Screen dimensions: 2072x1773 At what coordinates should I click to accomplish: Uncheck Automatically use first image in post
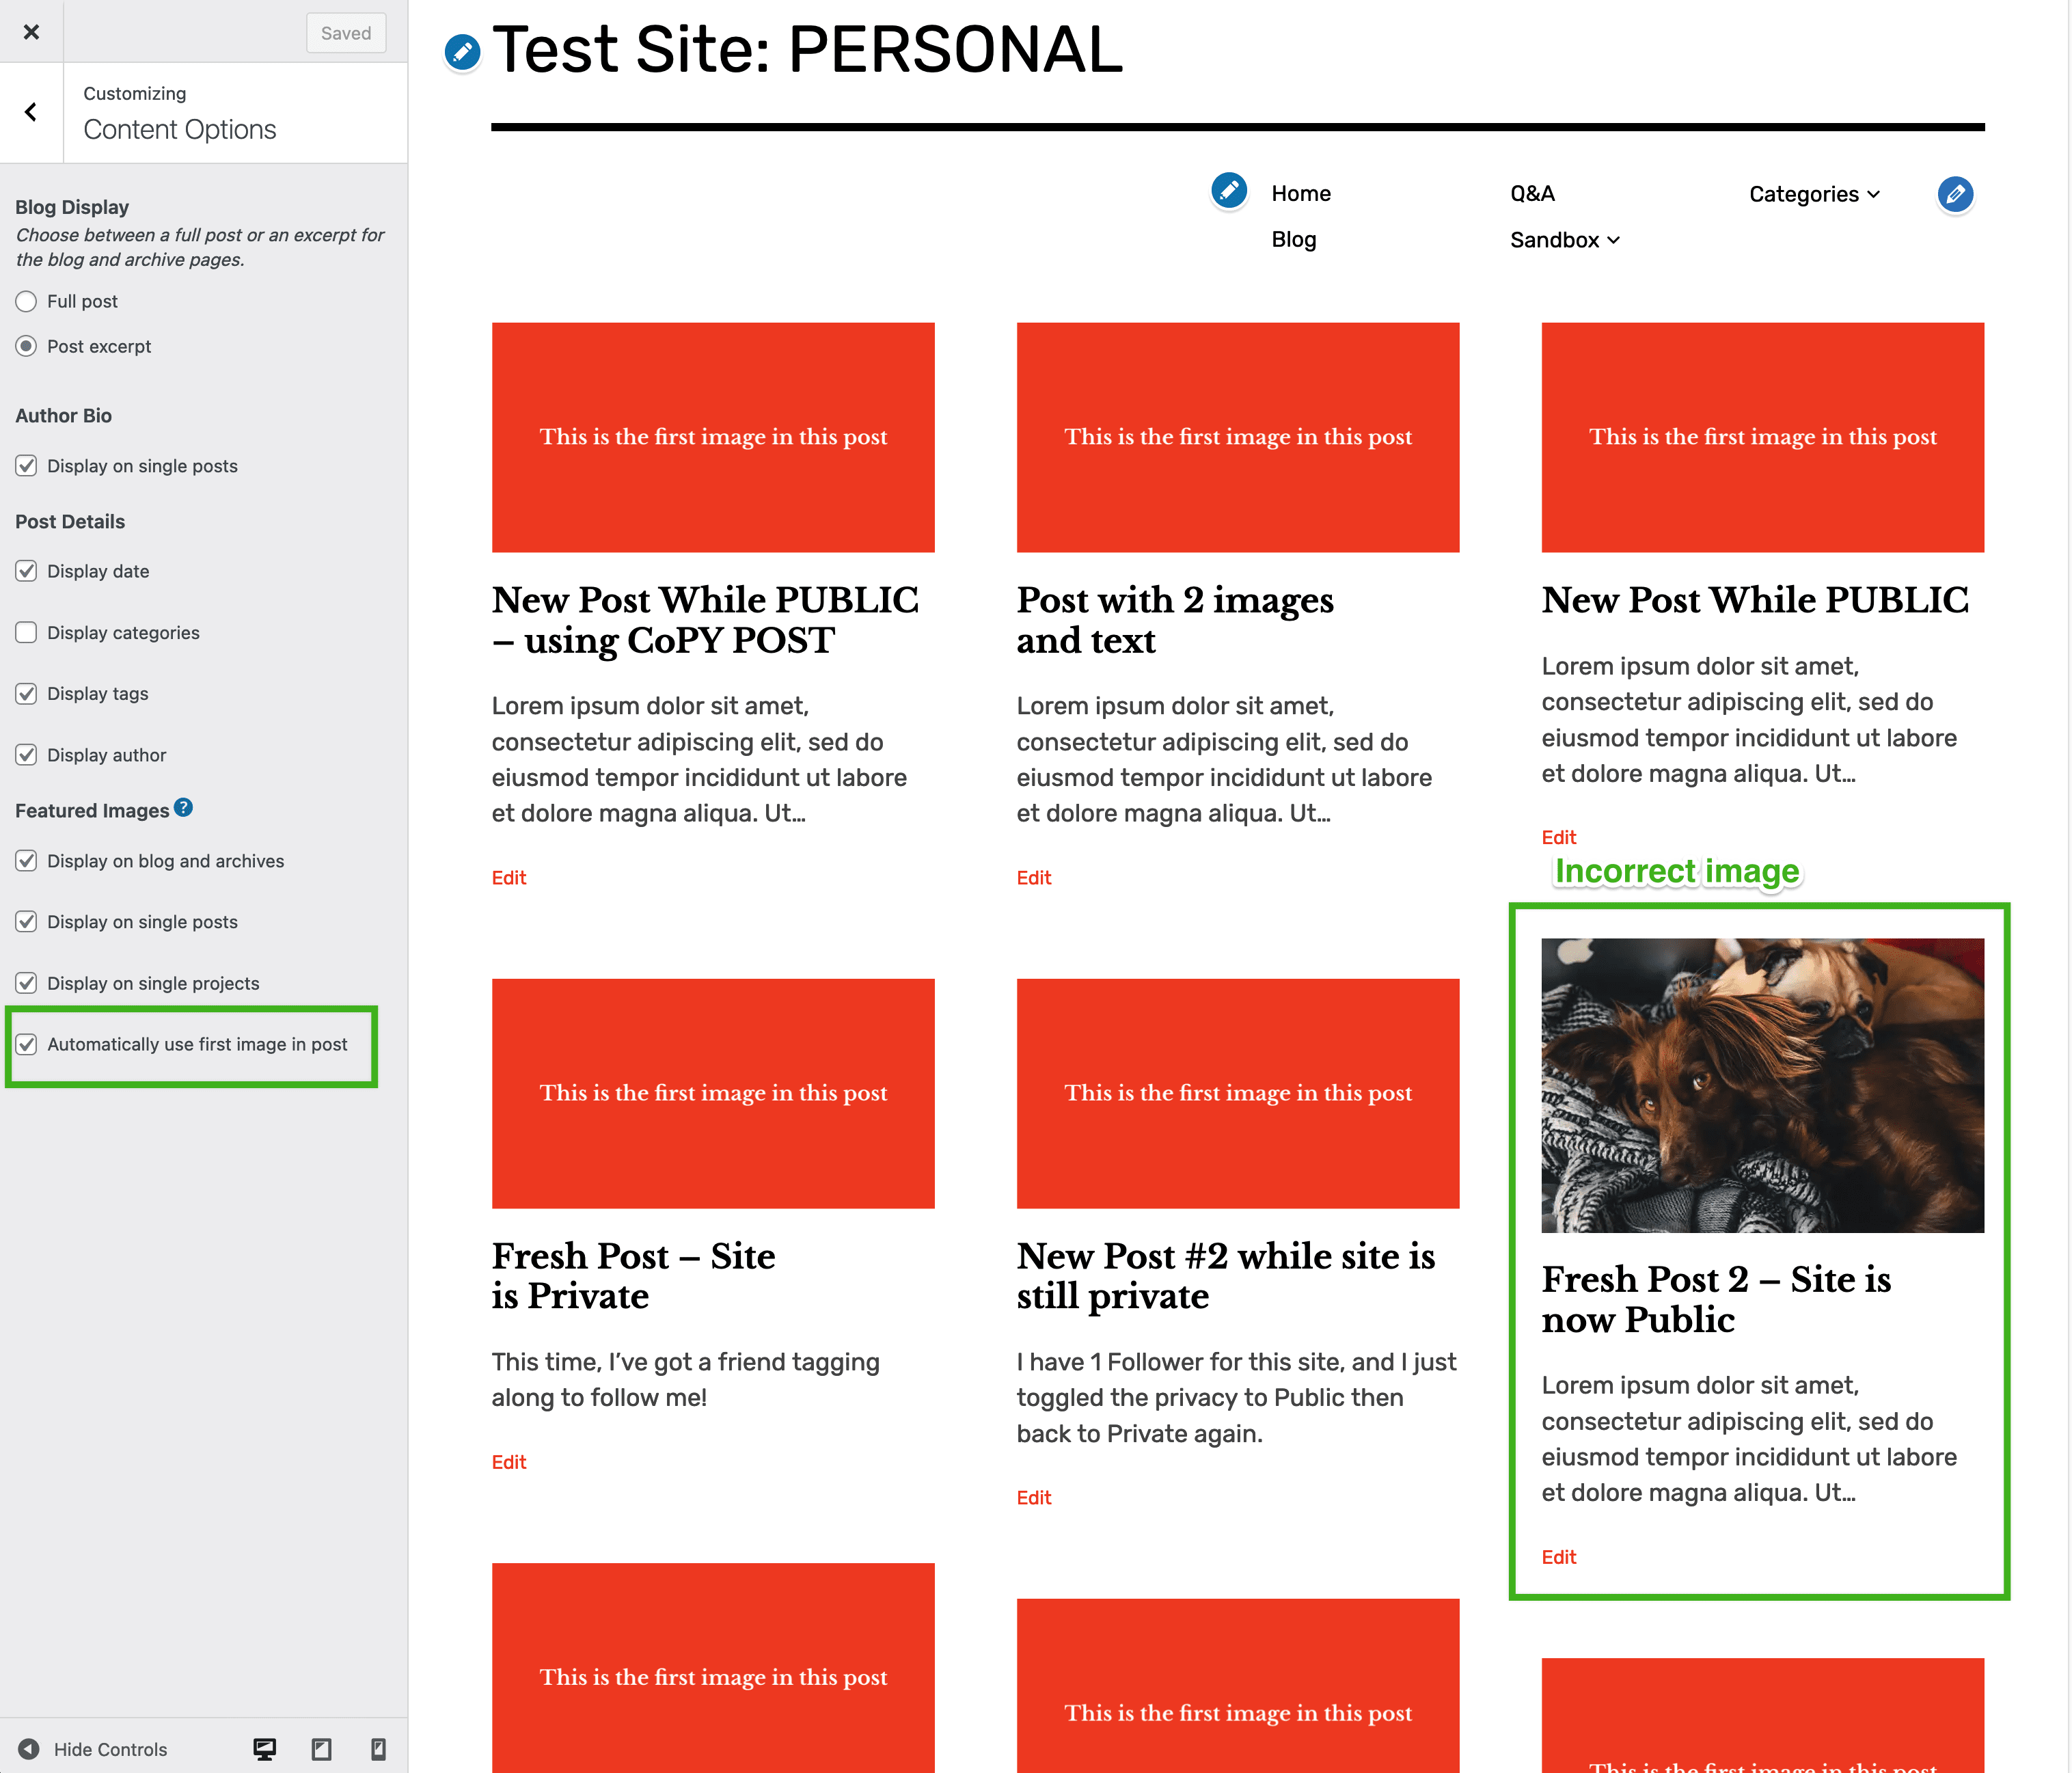coord(27,1044)
